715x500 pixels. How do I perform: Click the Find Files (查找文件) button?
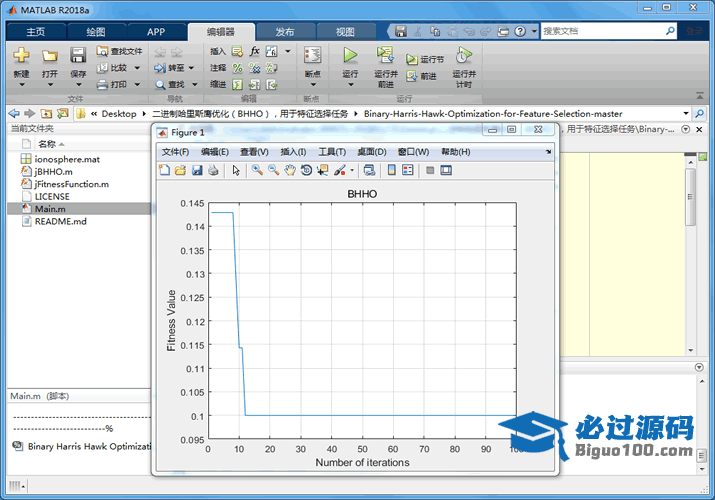pyautogui.click(x=120, y=51)
